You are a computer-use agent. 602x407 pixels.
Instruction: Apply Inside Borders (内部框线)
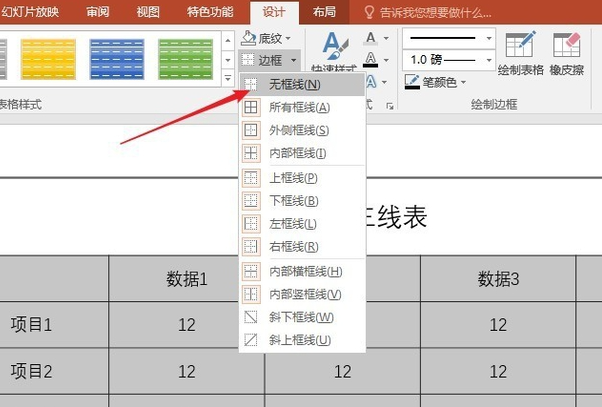point(302,153)
